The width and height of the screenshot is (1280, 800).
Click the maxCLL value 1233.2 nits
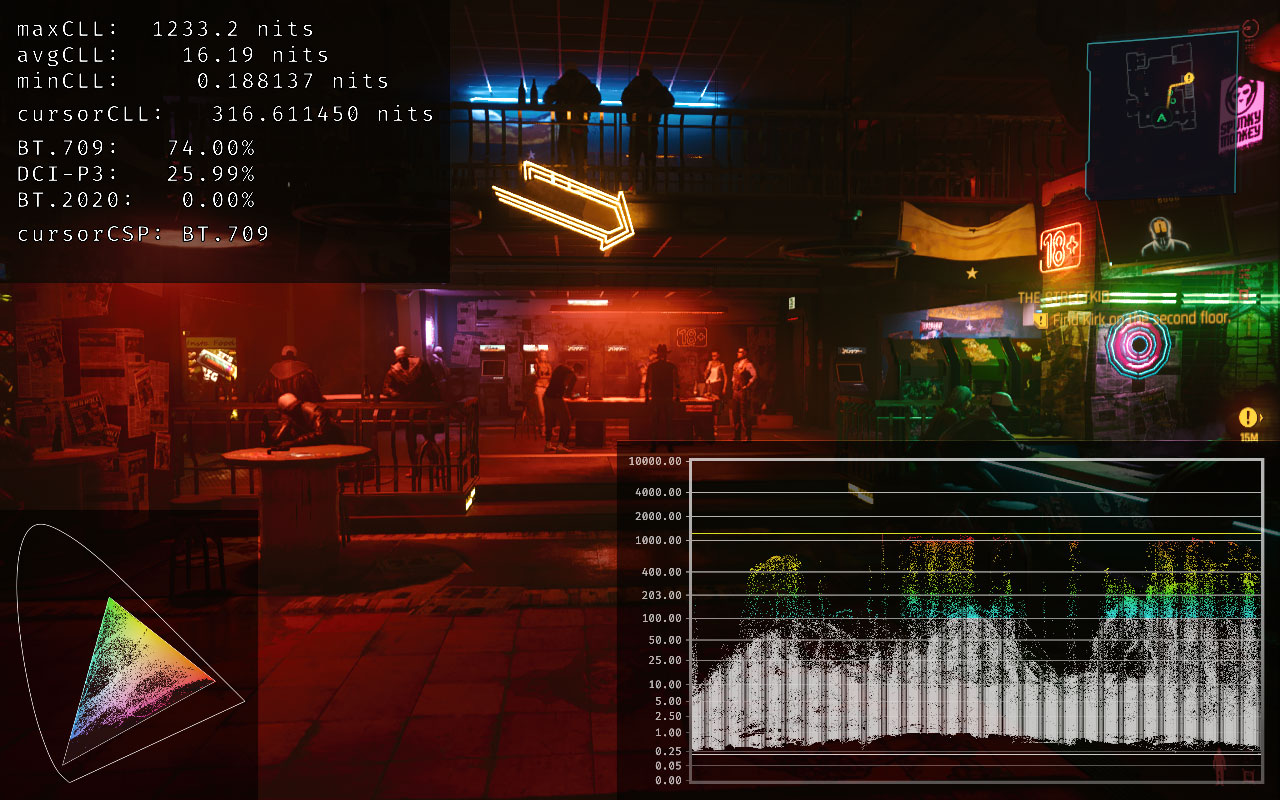coord(233,30)
